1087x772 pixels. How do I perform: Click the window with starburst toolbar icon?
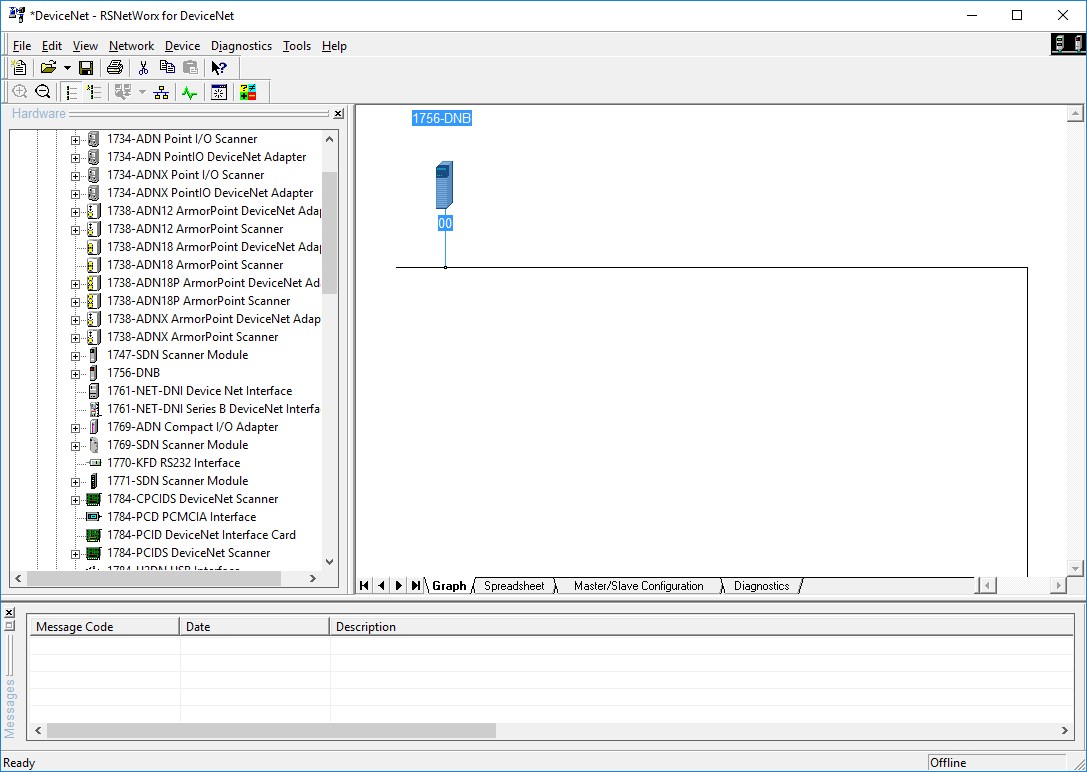click(219, 91)
